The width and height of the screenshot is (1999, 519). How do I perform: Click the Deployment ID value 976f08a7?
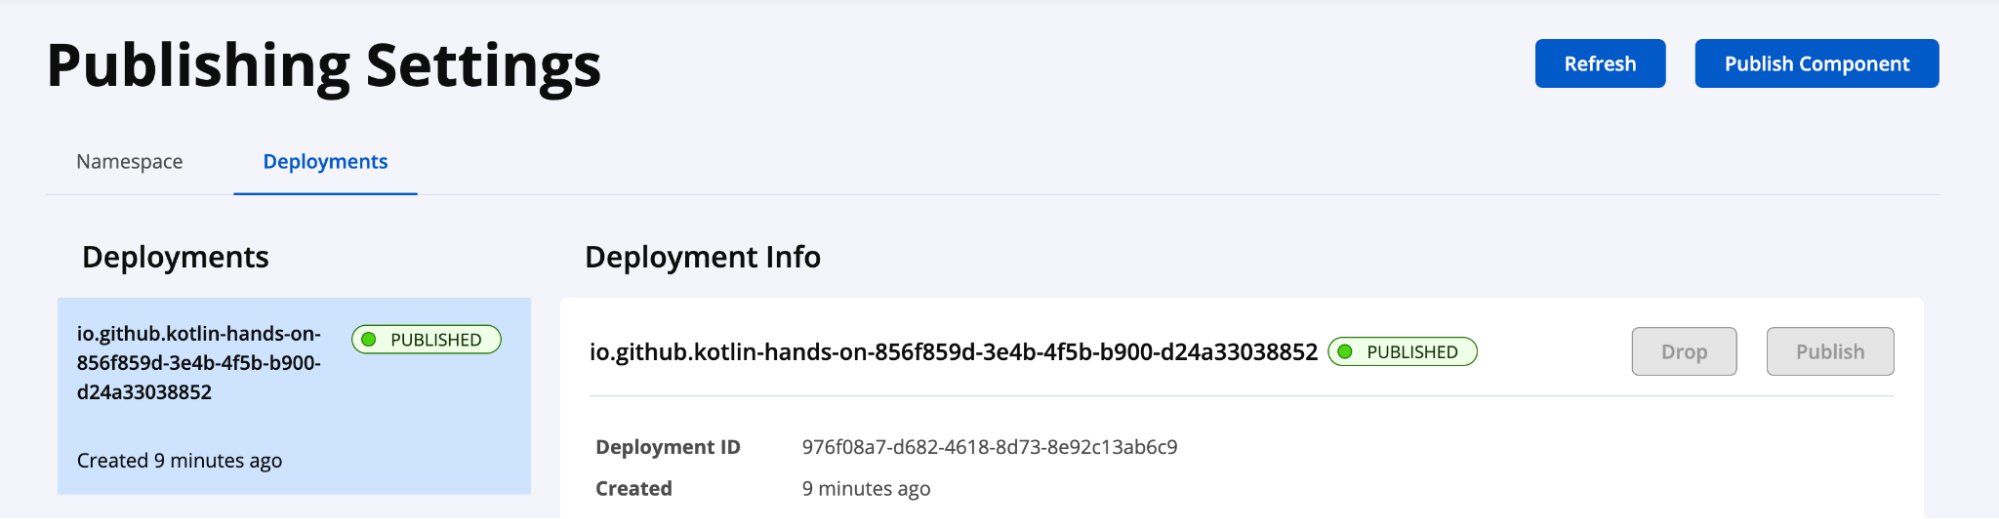(989, 447)
